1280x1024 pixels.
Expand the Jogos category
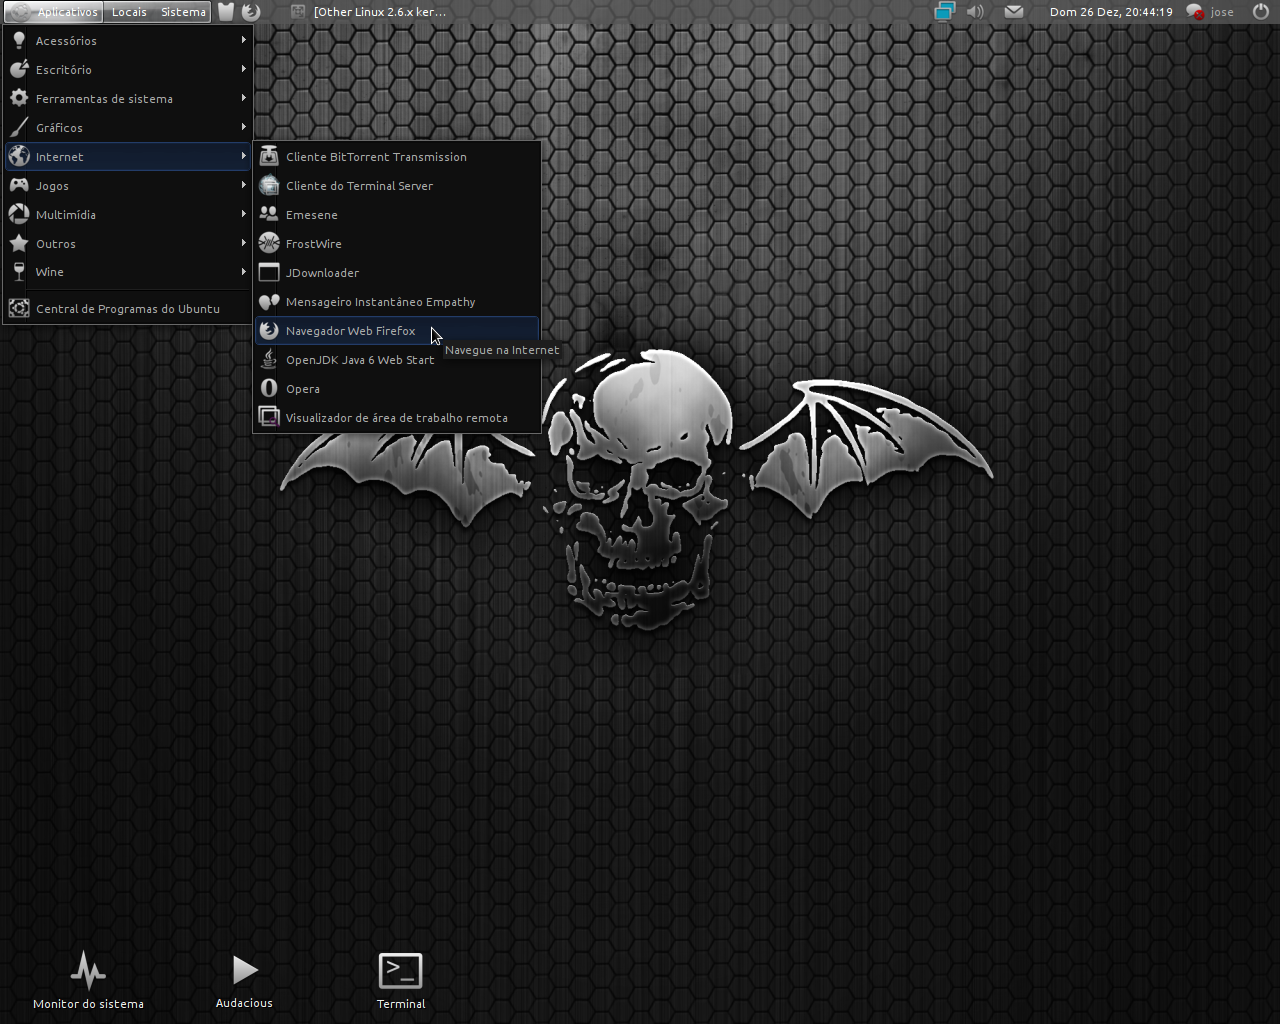click(128, 186)
